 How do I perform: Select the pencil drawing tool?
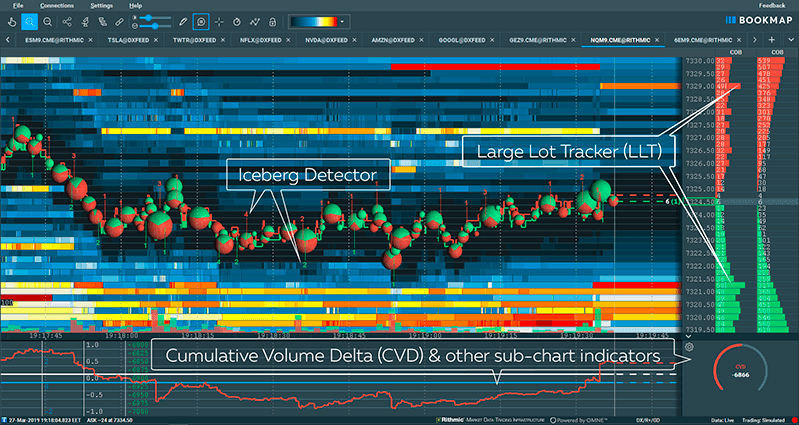(x=184, y=22)
